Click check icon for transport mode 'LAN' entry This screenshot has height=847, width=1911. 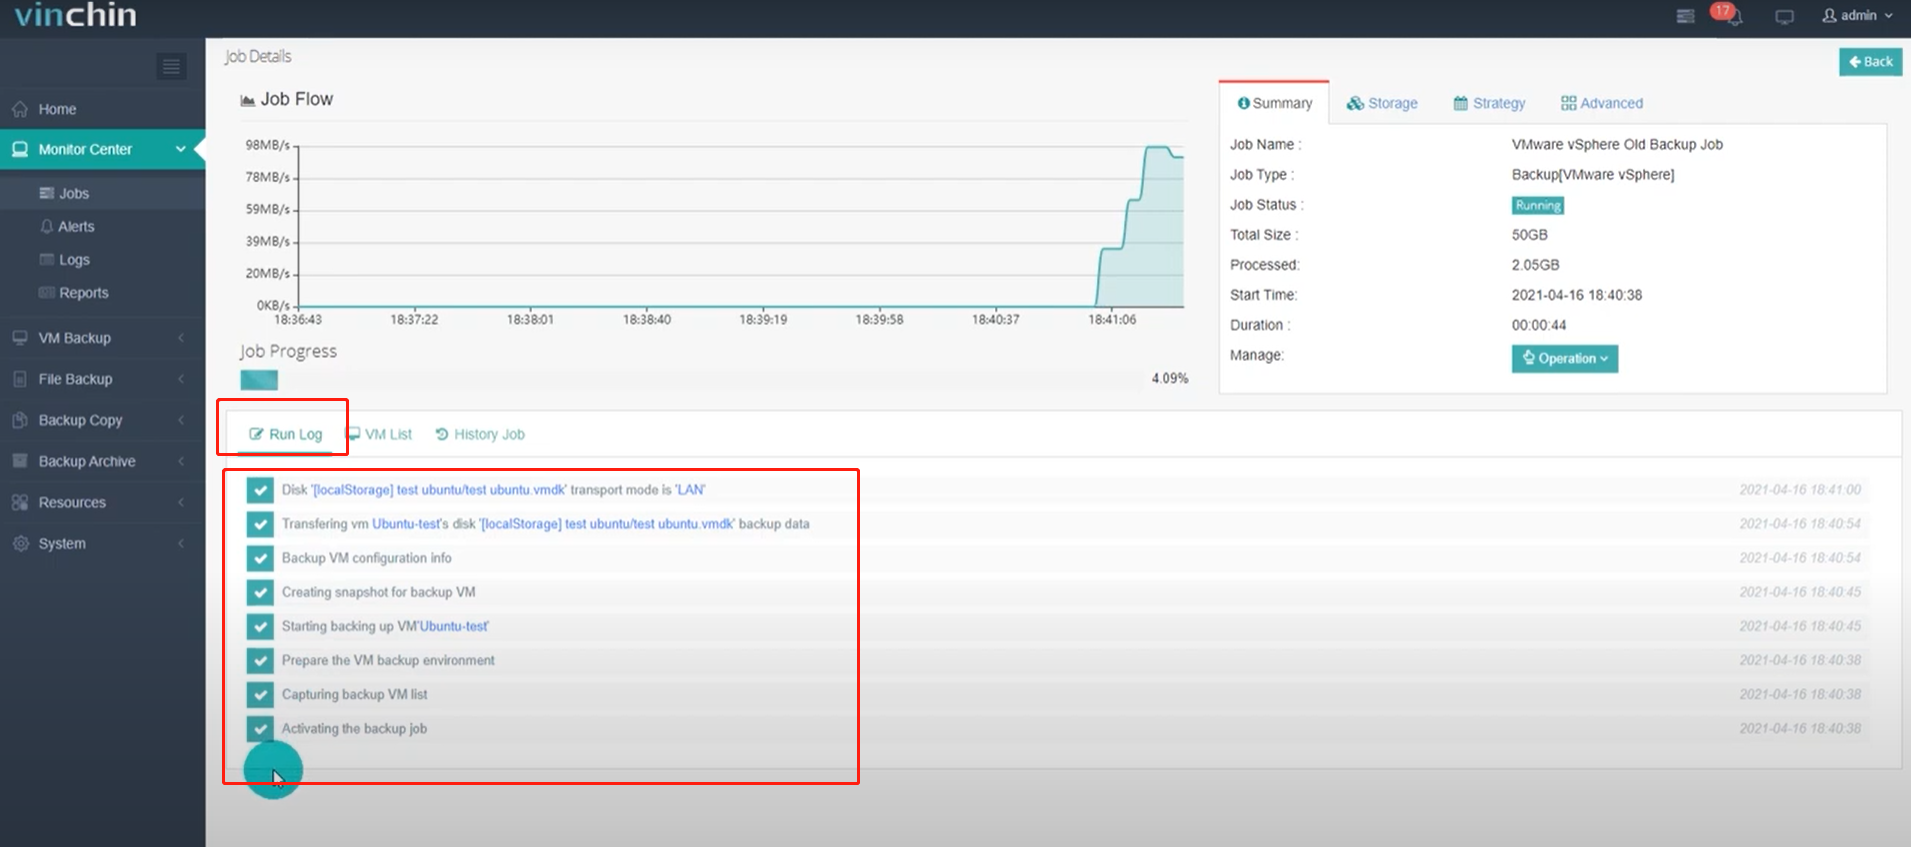pos(260,490)
